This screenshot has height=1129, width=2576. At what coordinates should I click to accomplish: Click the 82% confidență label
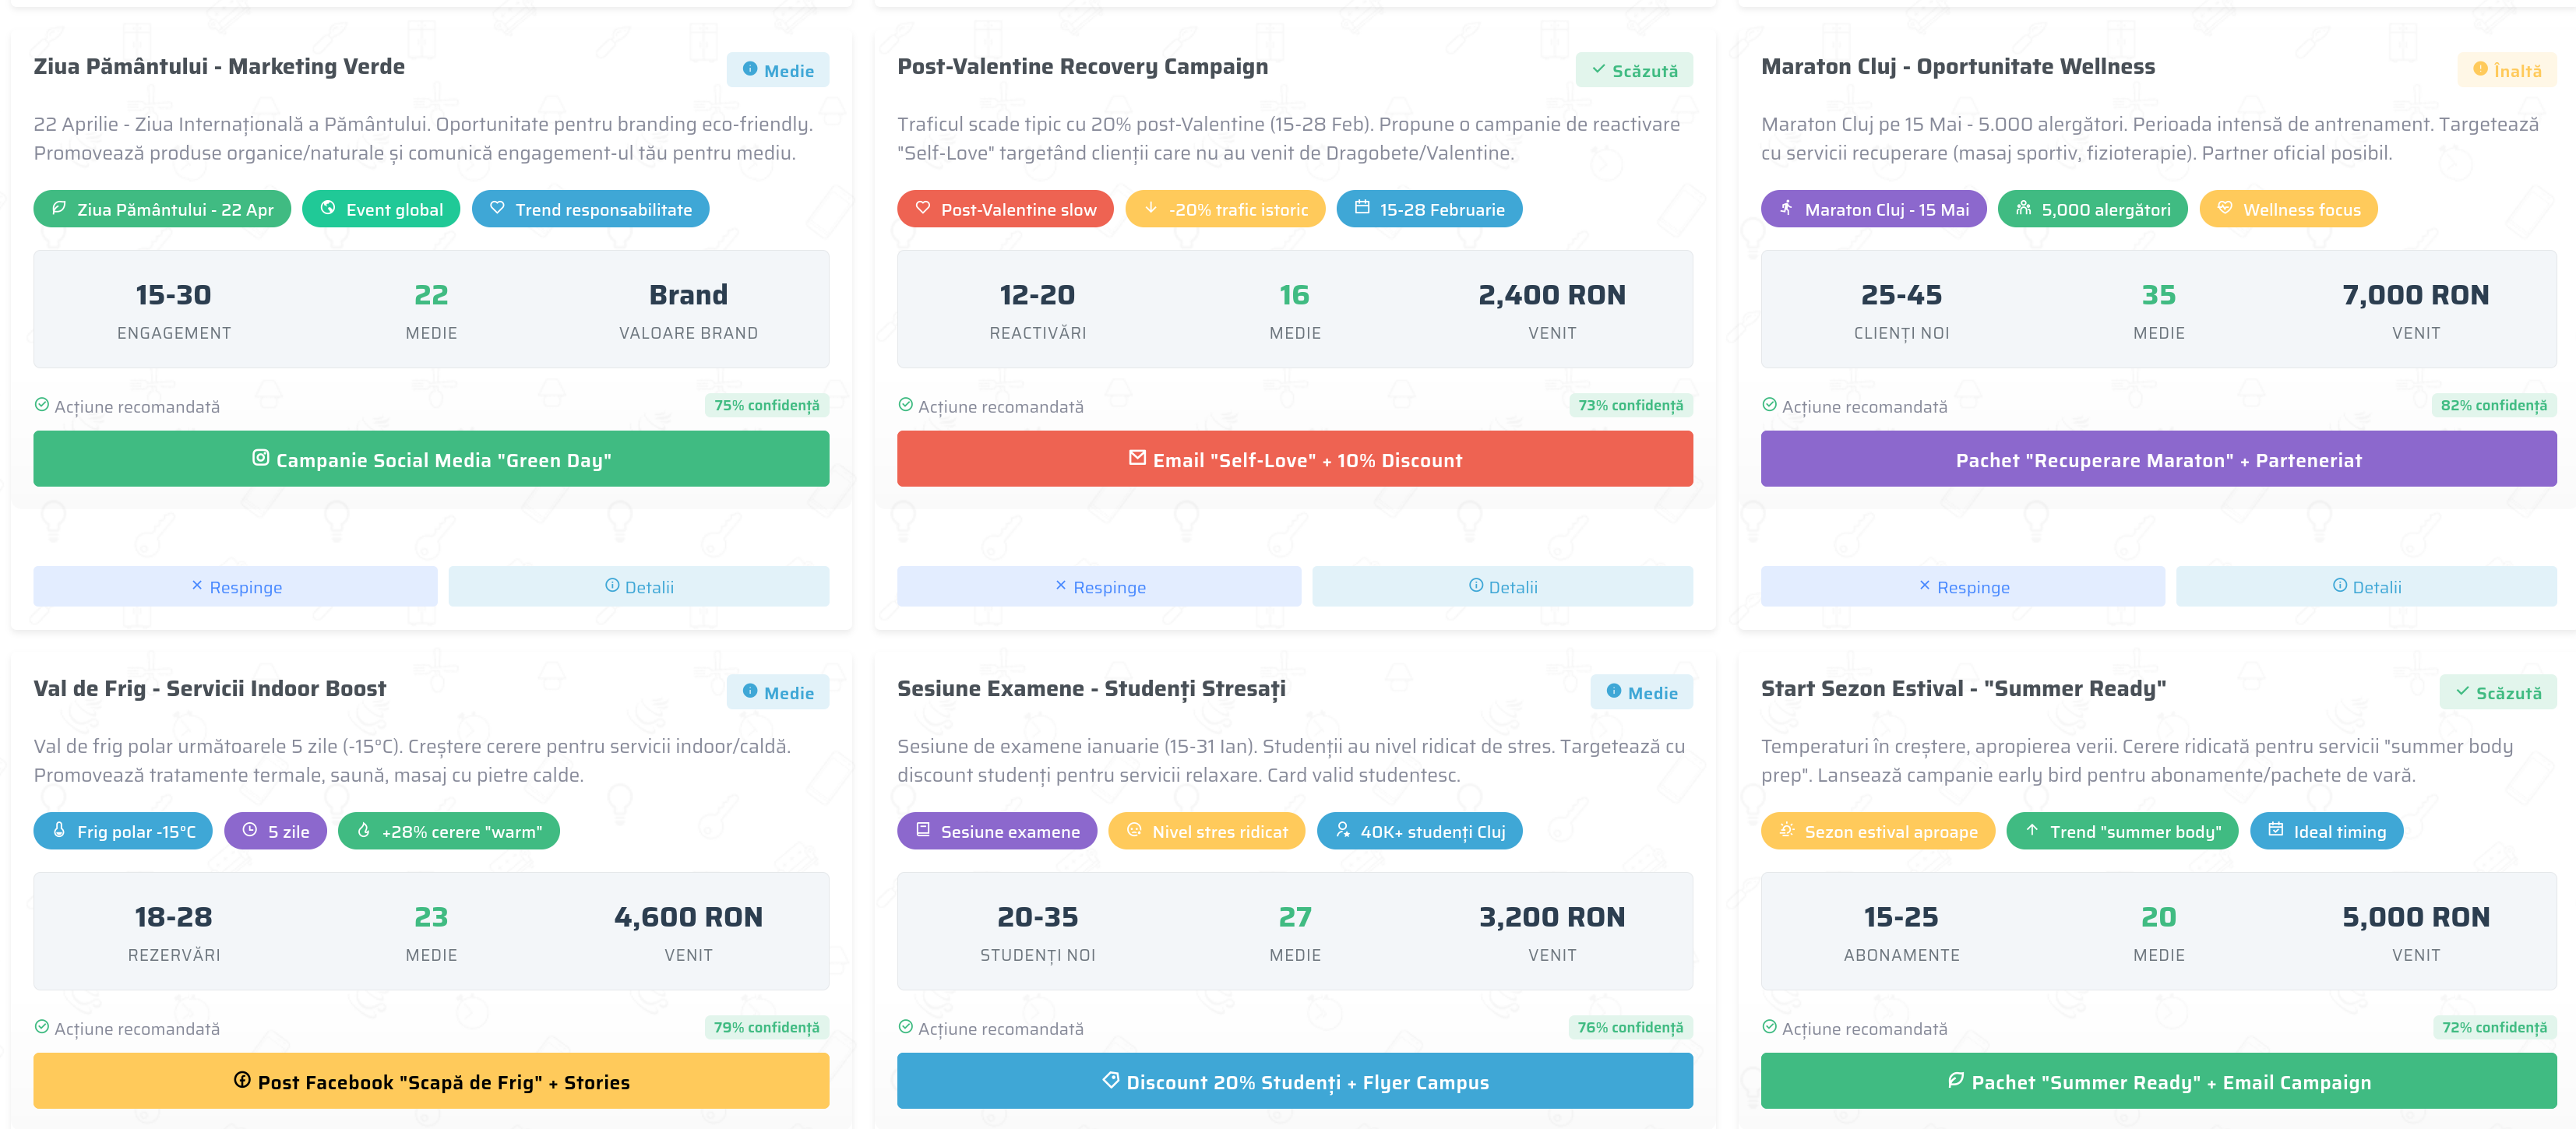2493,405
